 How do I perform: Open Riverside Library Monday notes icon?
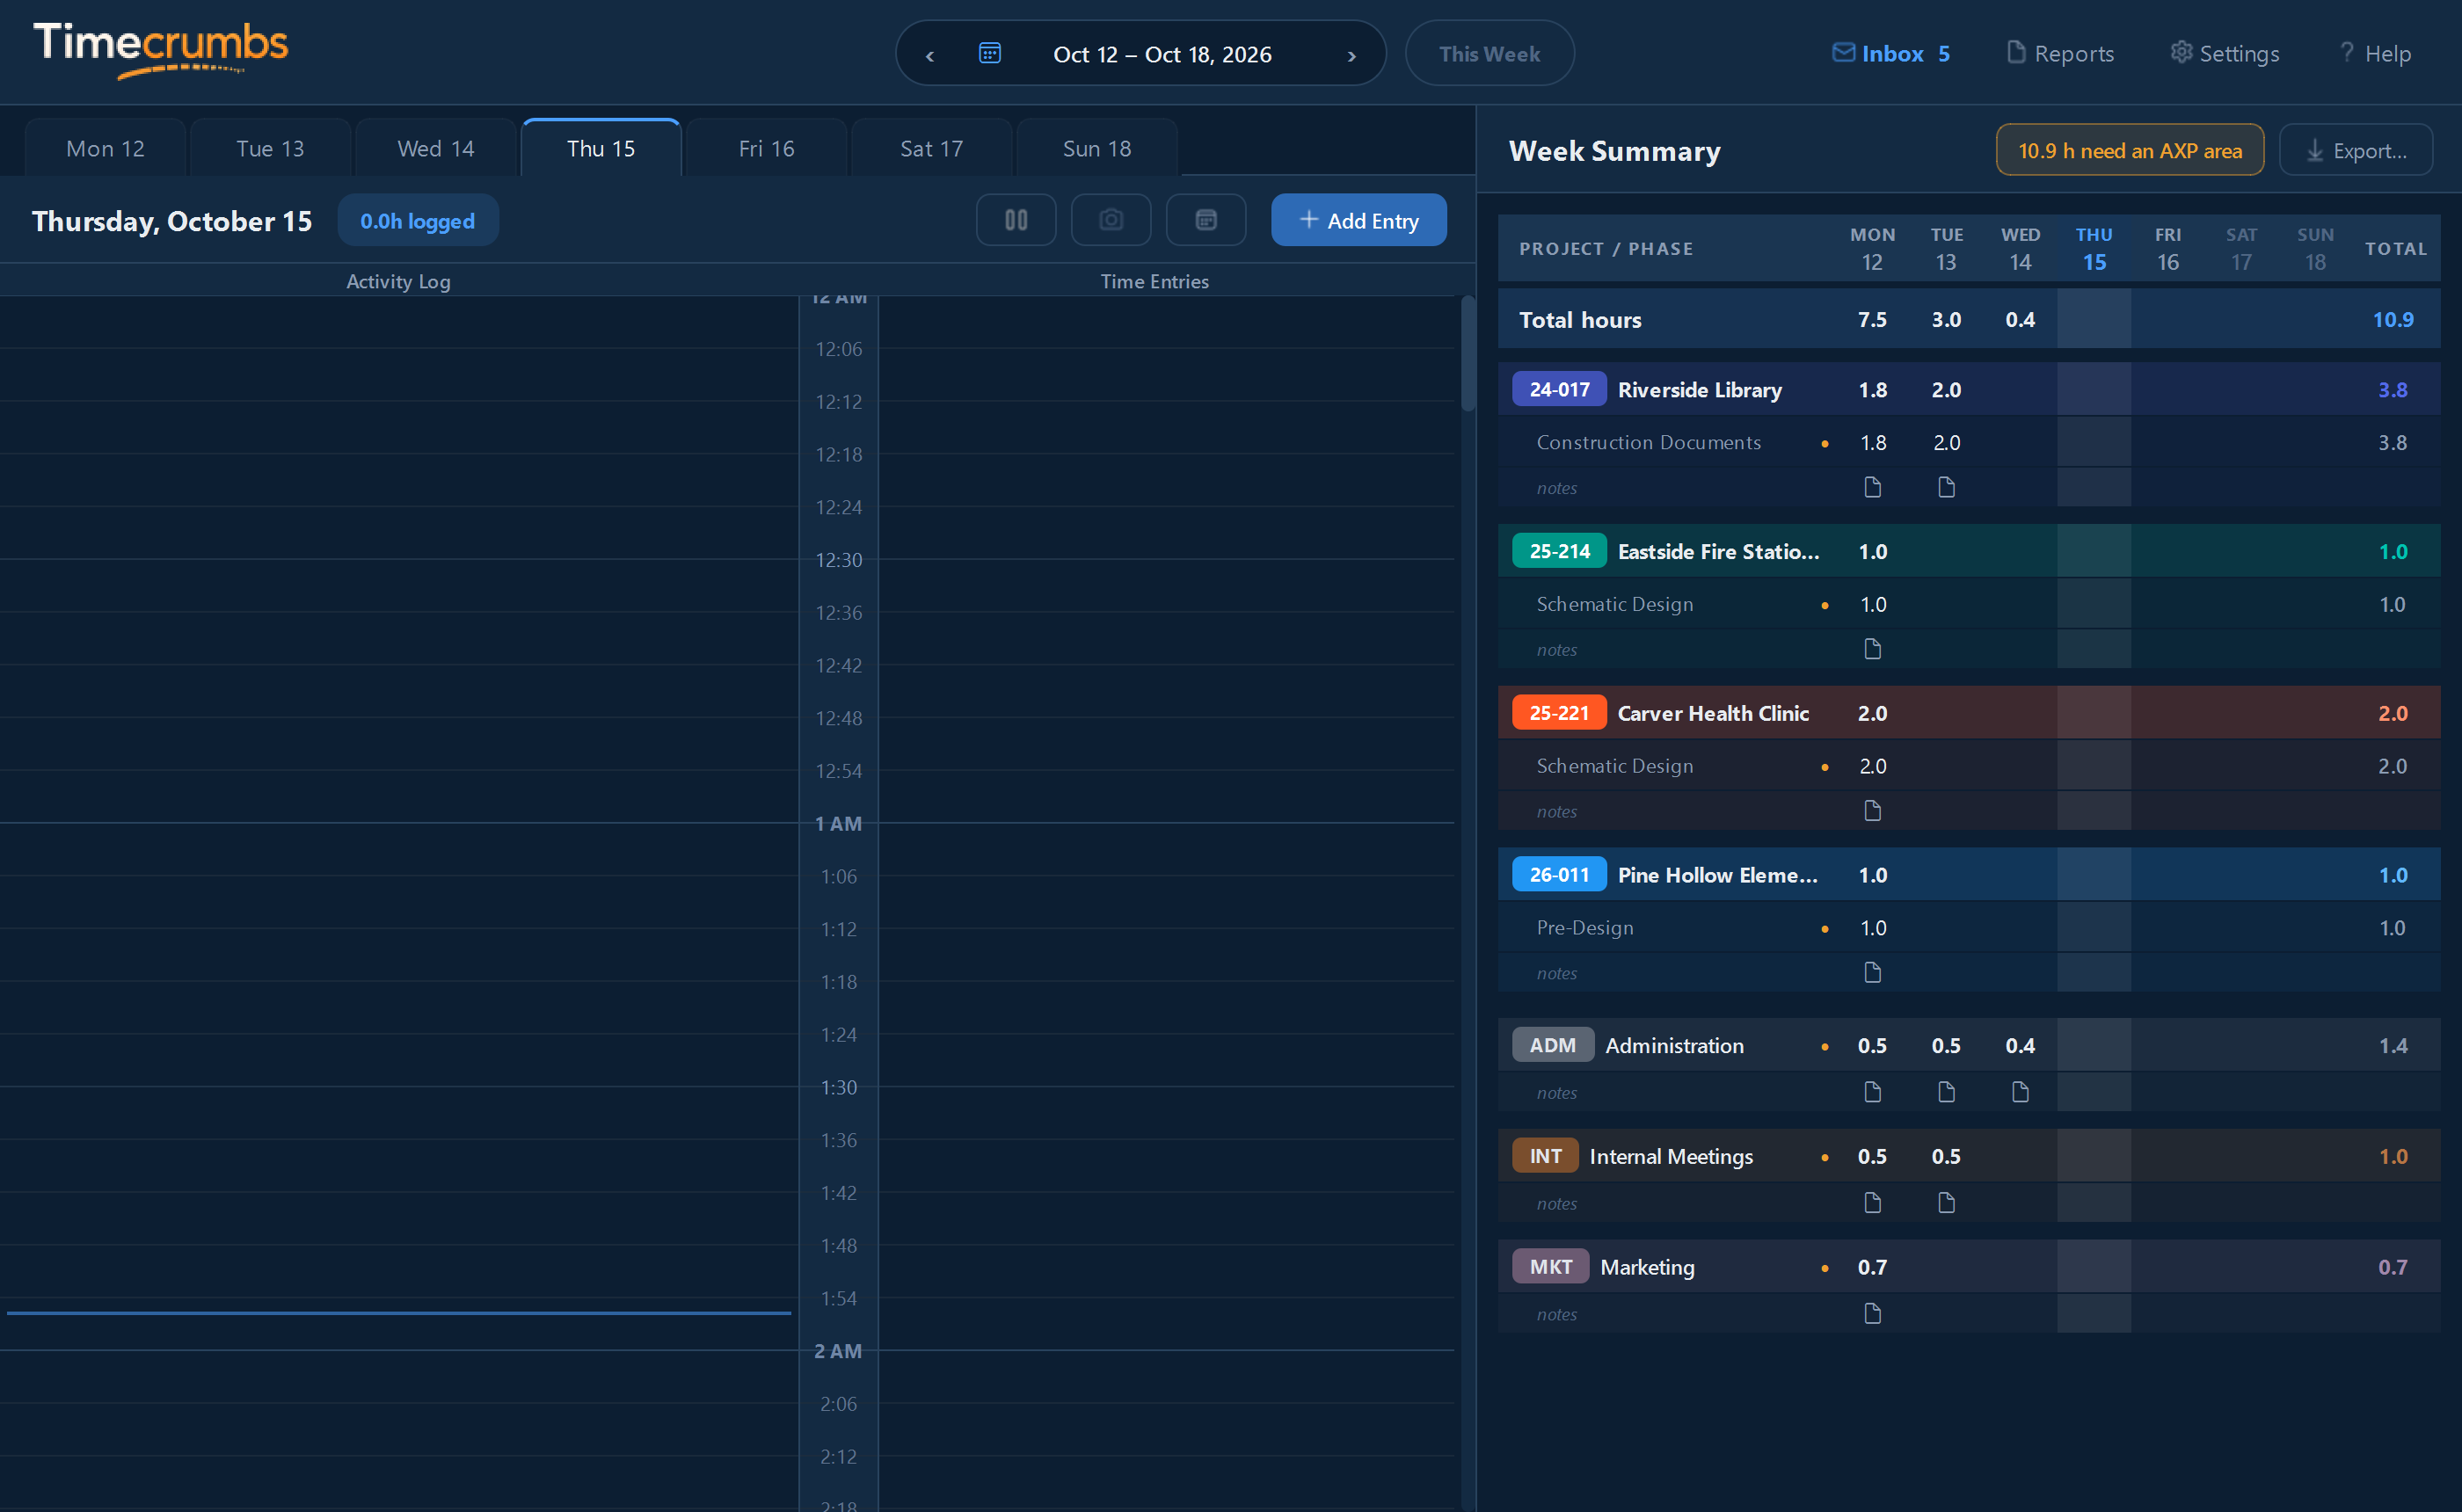pyautogui.click(x=1872, y=487)
